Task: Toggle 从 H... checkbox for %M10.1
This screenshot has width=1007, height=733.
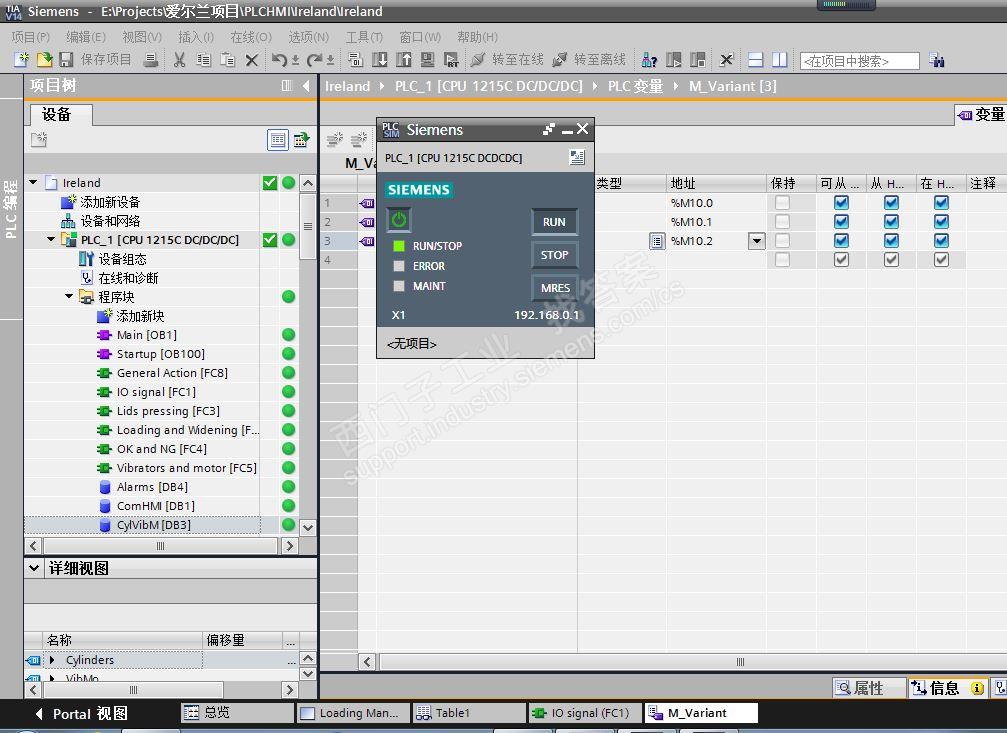Action: (891, 222)
